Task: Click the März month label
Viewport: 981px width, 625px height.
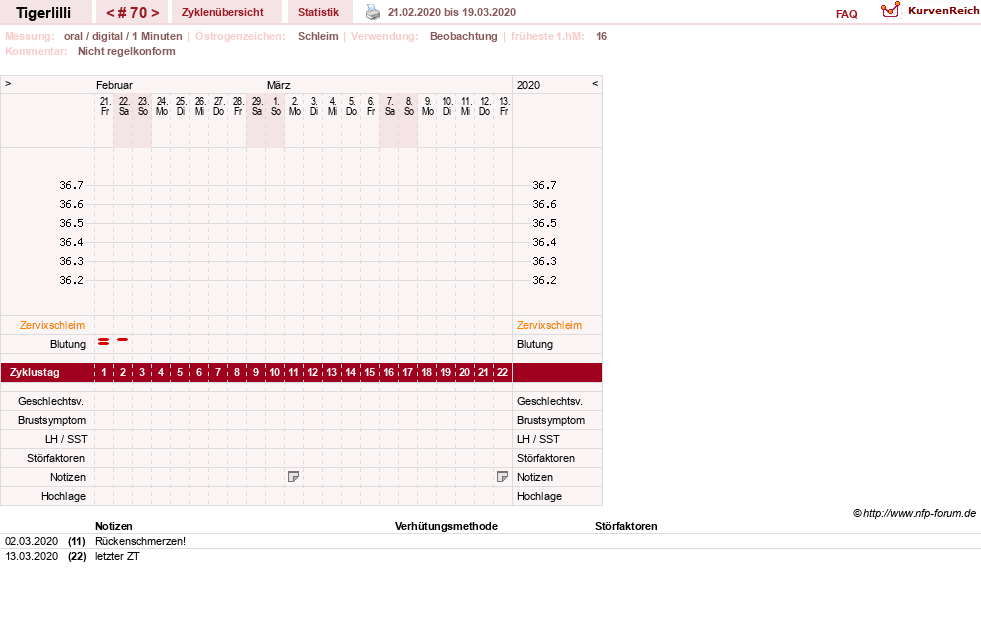Action: 278,85
